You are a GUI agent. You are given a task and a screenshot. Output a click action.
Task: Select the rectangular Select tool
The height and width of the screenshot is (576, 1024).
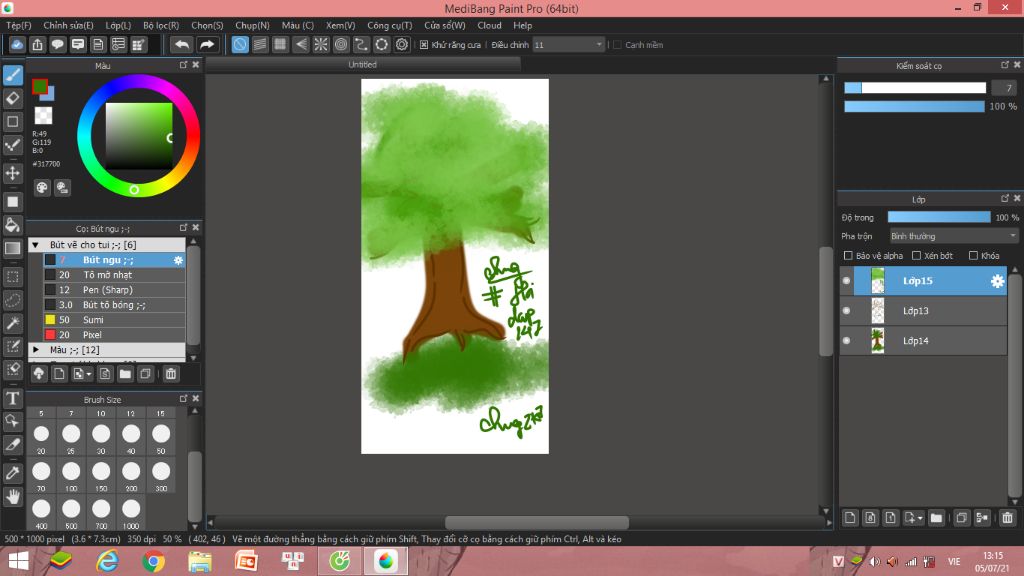(x=13, y=277)
